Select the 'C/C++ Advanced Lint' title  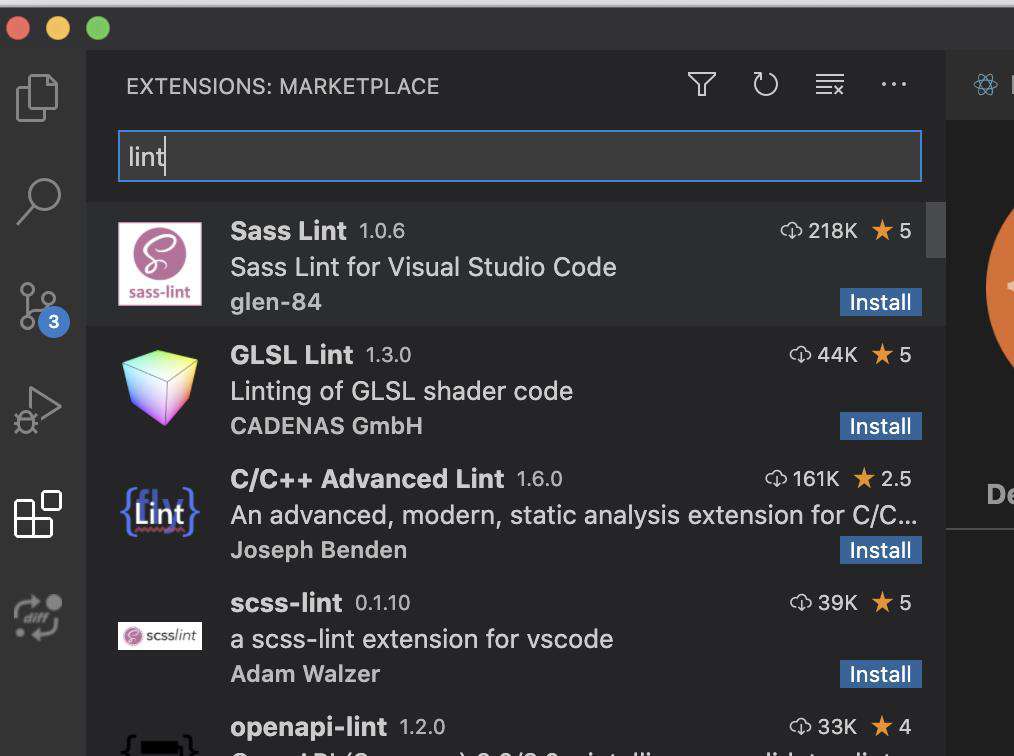(367, 479)
